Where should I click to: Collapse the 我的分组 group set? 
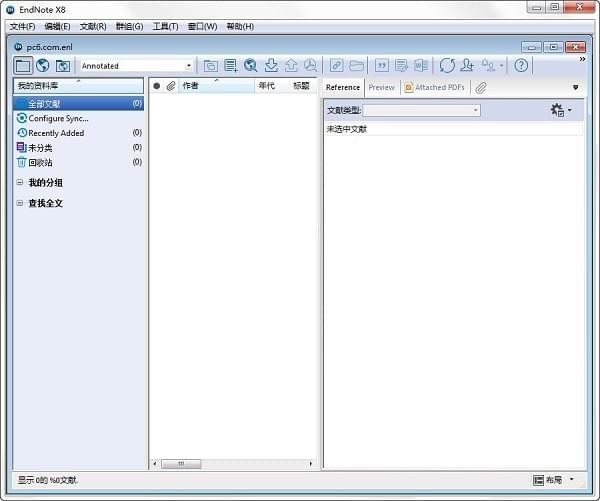pyautogui.click(x=20, y=183)
